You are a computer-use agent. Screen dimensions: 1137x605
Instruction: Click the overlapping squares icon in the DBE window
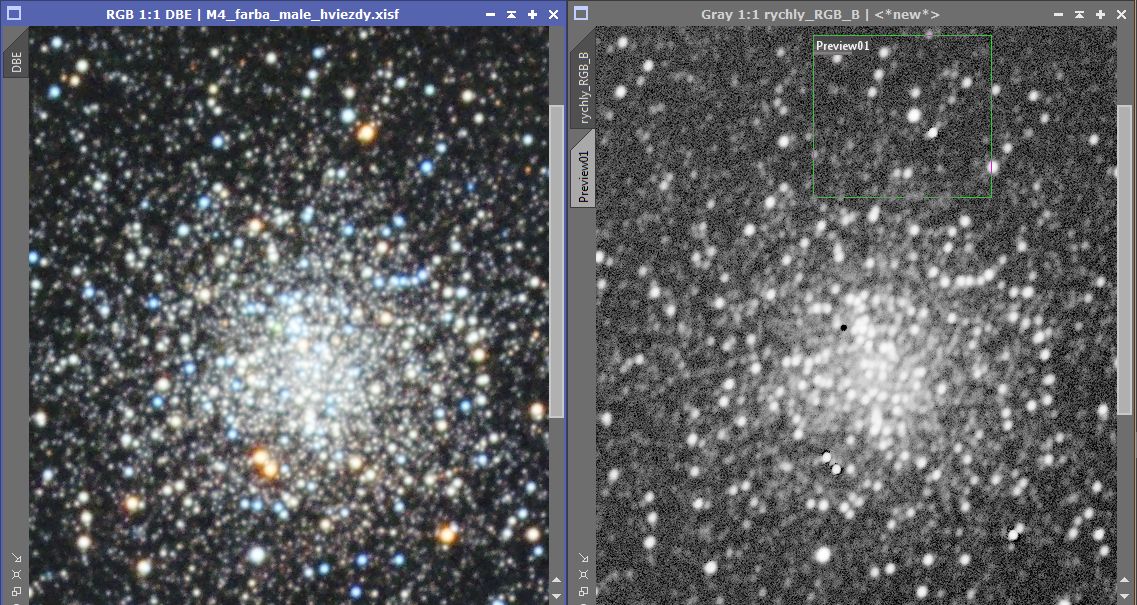coord(16,592)
